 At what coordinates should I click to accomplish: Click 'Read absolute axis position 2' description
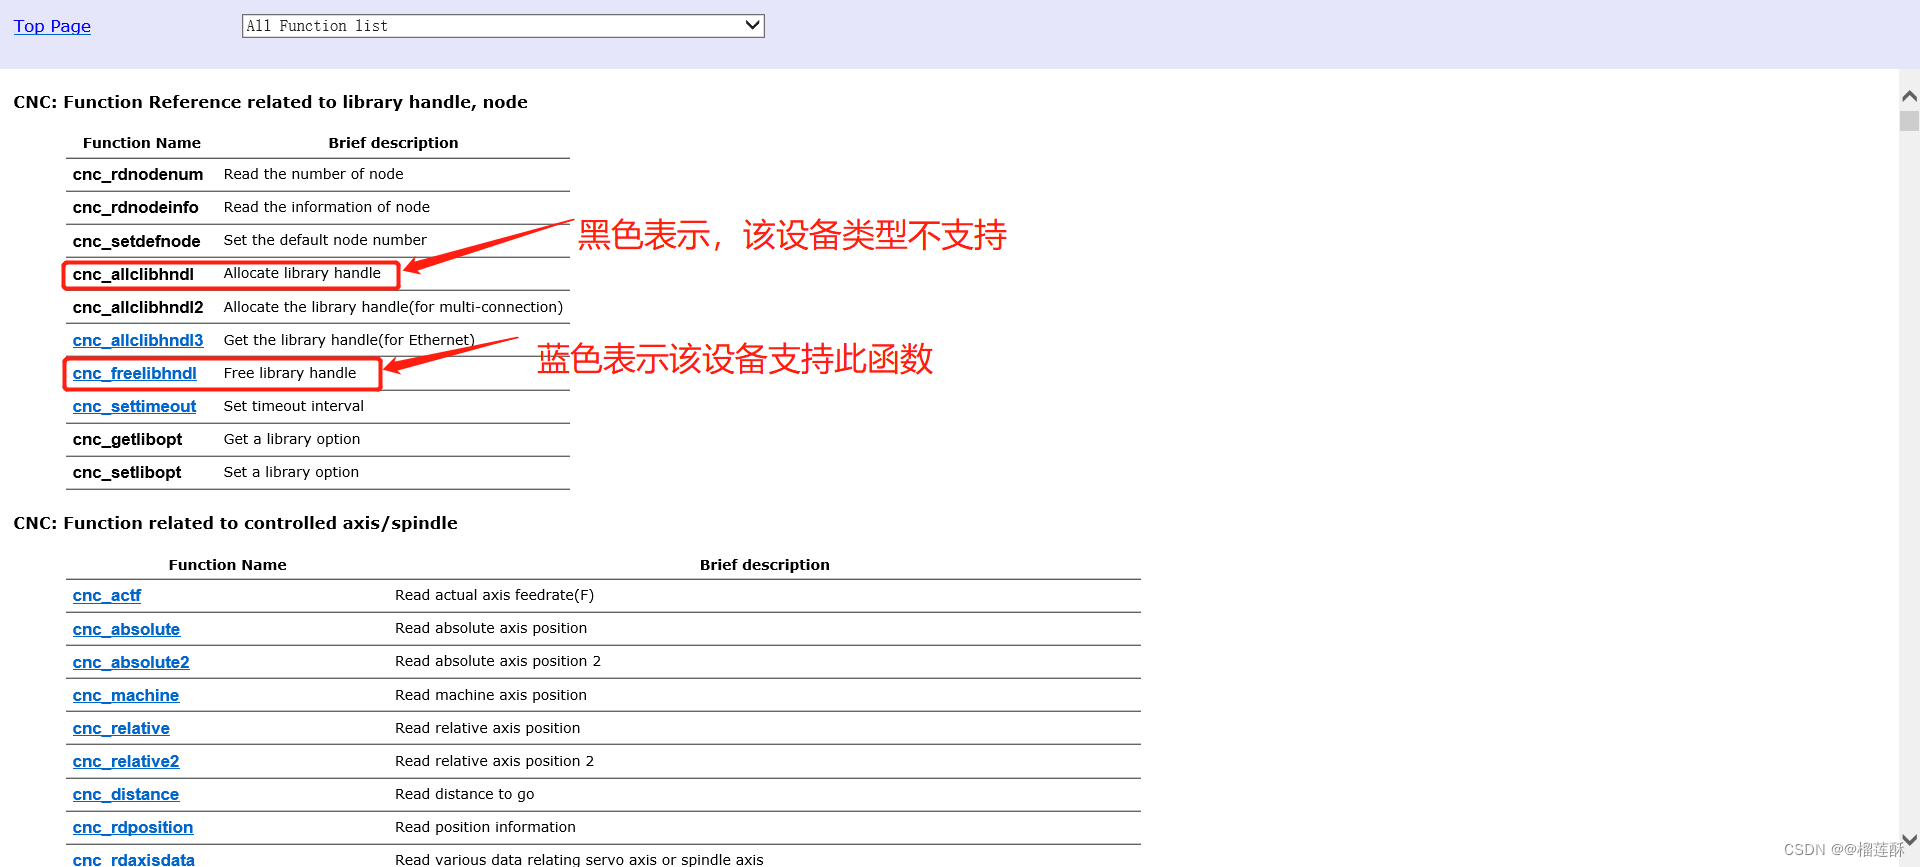(x=498, y=661)
